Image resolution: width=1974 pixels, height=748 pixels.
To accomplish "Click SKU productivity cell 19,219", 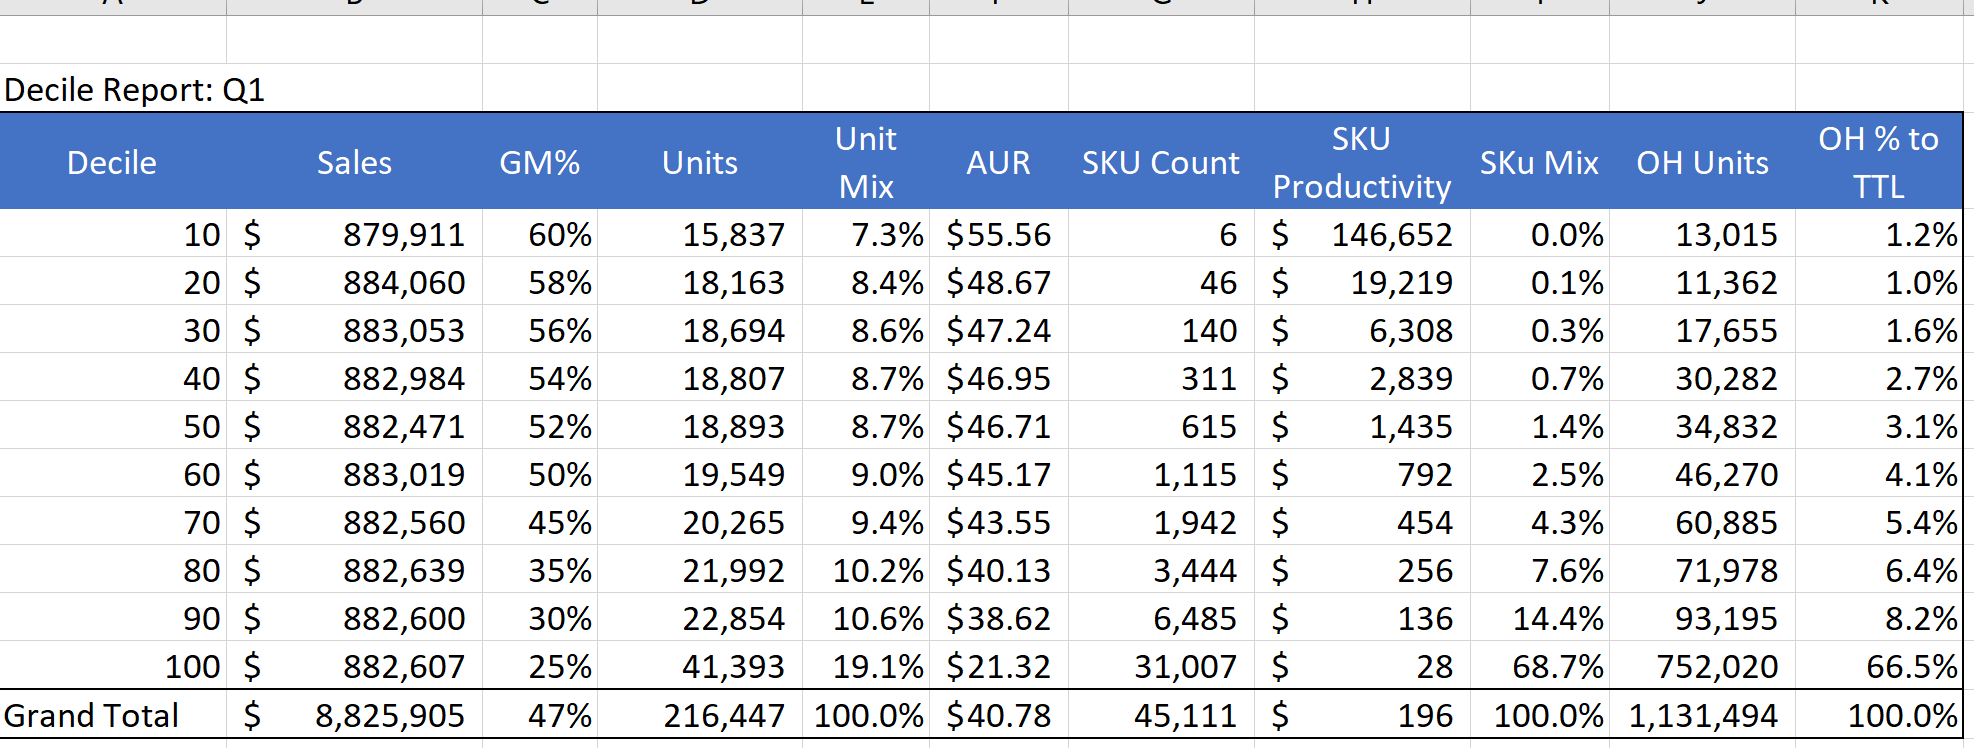I will coord(1362,282).
